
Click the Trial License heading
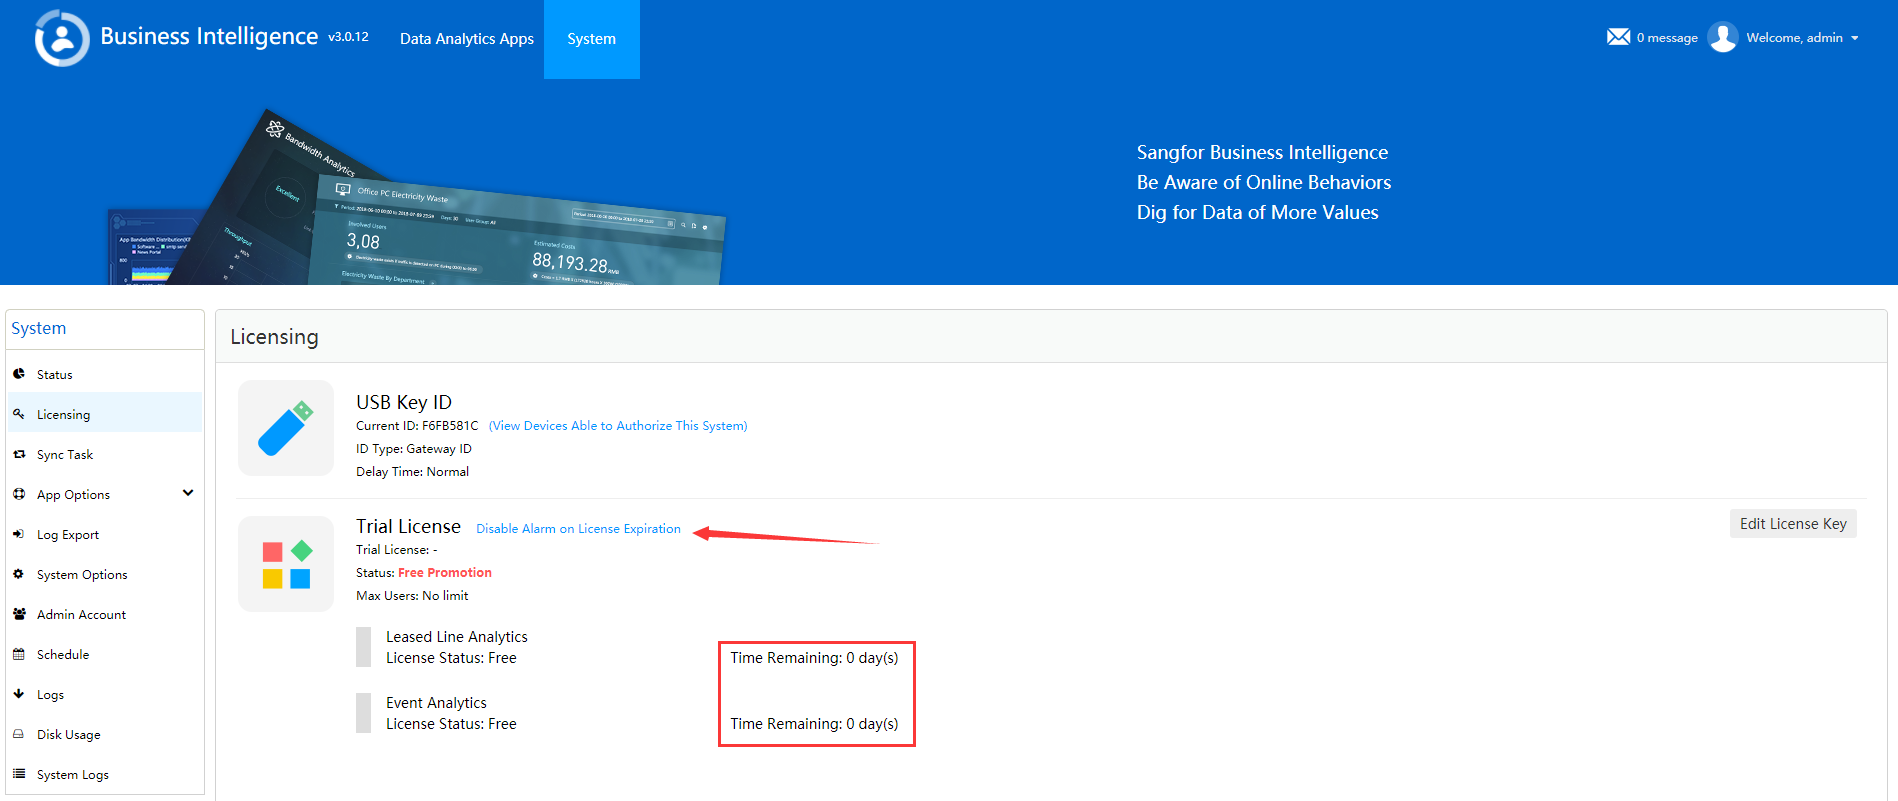point(408,526)
